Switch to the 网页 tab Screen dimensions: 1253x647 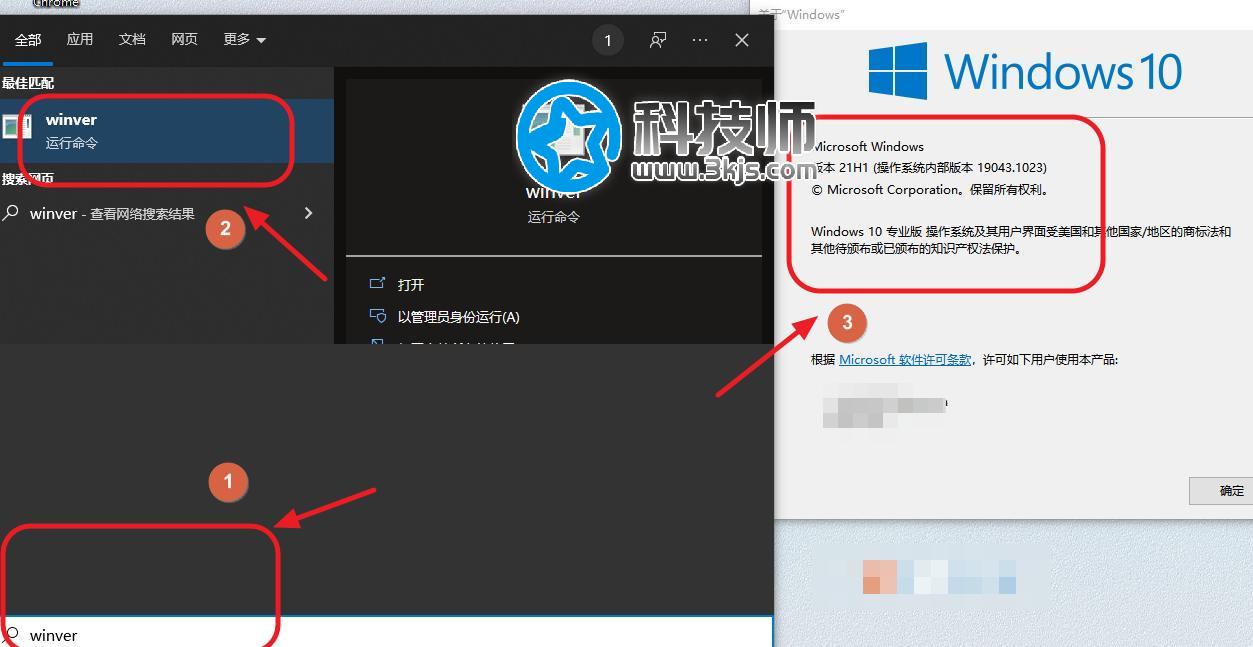pyautogui.click(x=184, y=39)
